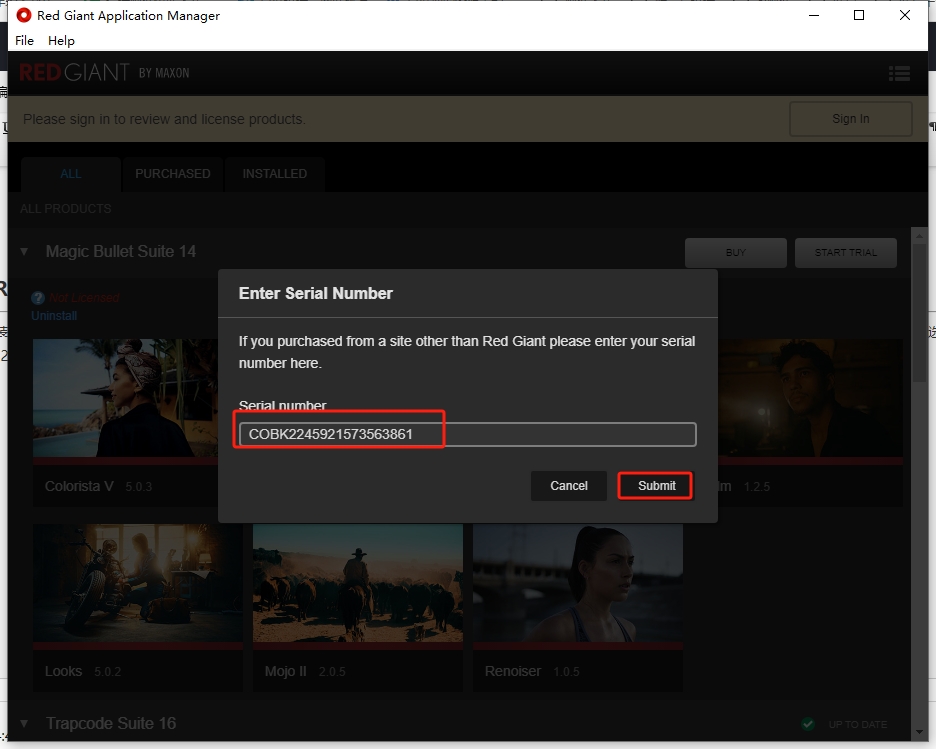Minimize the Application Manager window

(x=814, y=15)
